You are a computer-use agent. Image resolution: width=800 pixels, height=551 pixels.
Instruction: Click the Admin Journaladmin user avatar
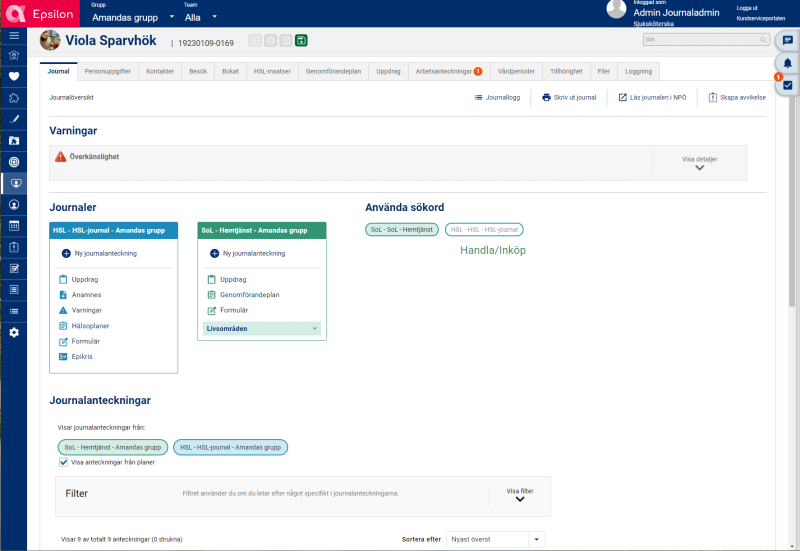point(616,9)
